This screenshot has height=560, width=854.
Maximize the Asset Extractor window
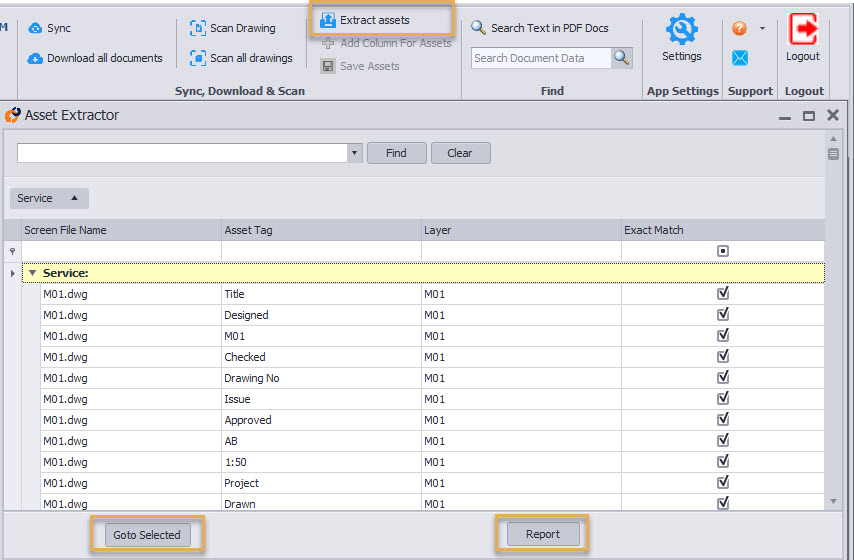(x=809, y=115)
